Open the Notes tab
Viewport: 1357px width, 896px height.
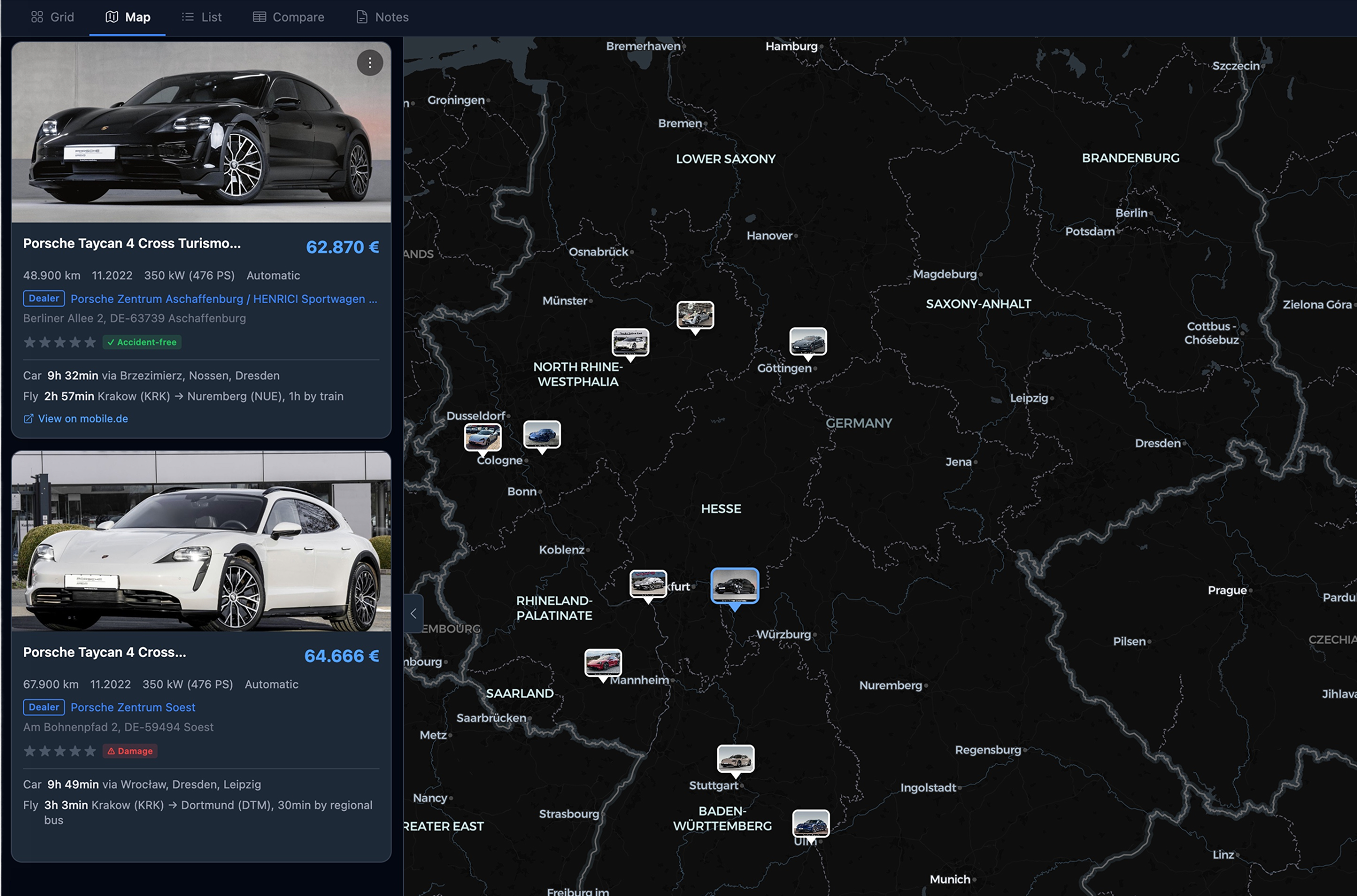382,17
